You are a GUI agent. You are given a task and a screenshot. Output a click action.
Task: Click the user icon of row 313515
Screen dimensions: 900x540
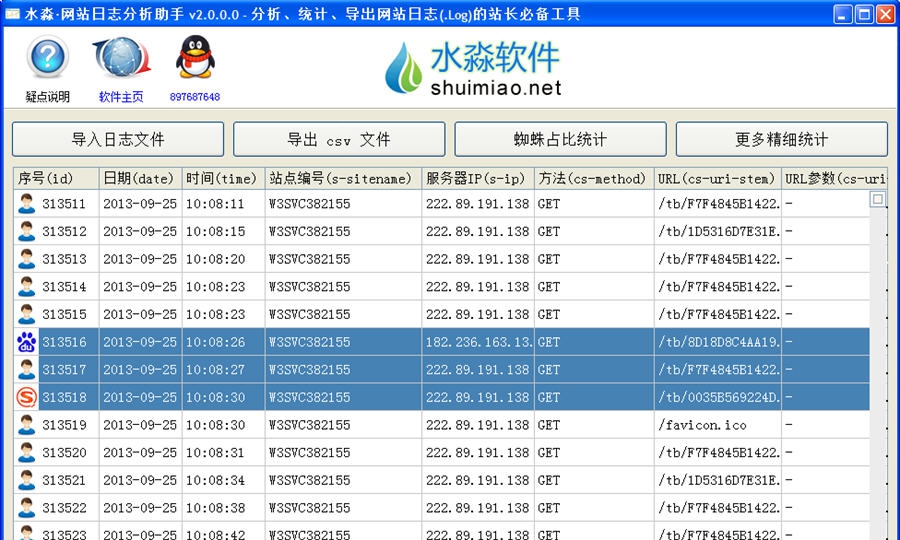26,314
